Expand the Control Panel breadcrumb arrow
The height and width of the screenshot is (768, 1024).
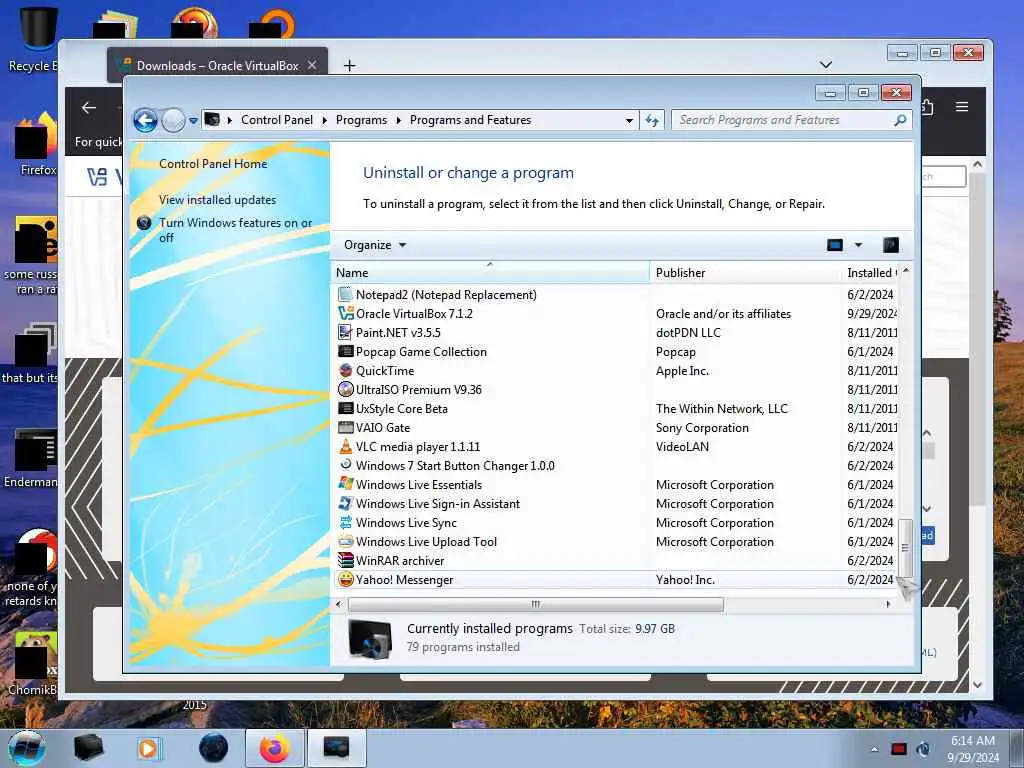pyautogui.click(x=325, y=120)
